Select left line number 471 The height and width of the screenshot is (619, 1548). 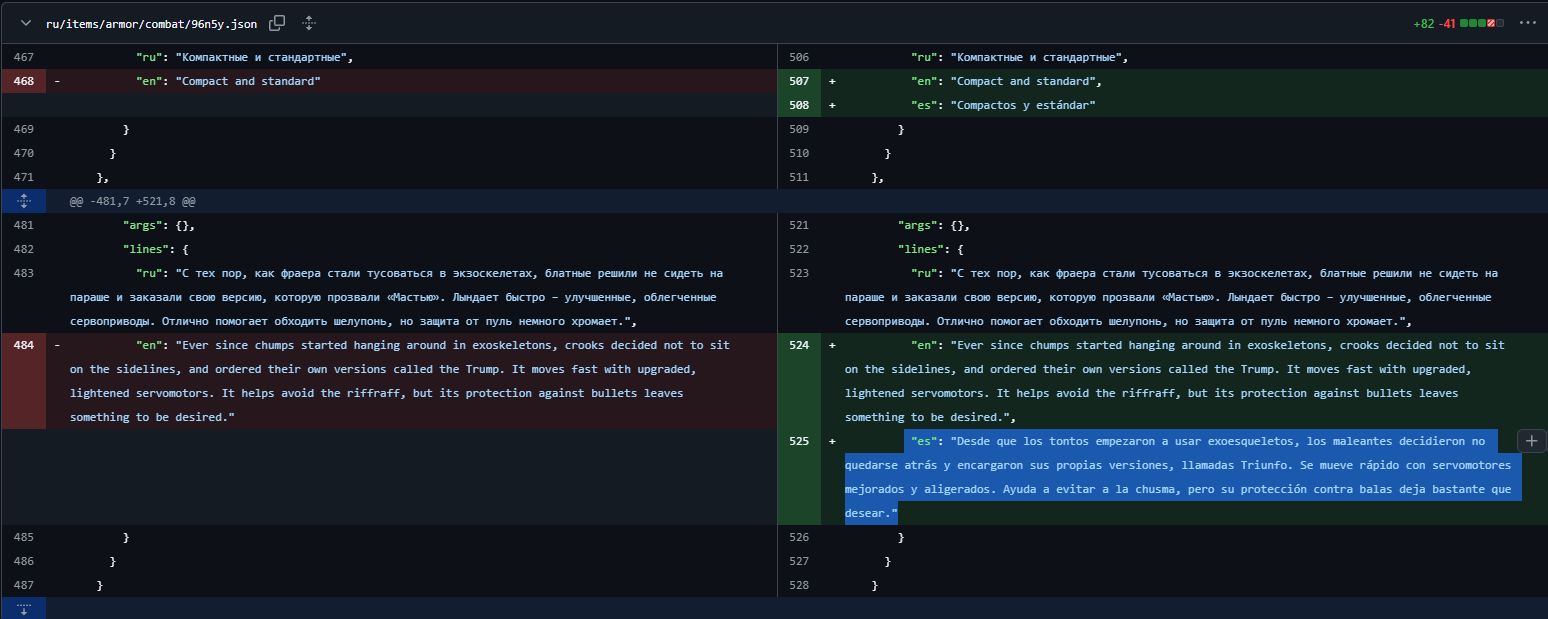pos(24,177)
